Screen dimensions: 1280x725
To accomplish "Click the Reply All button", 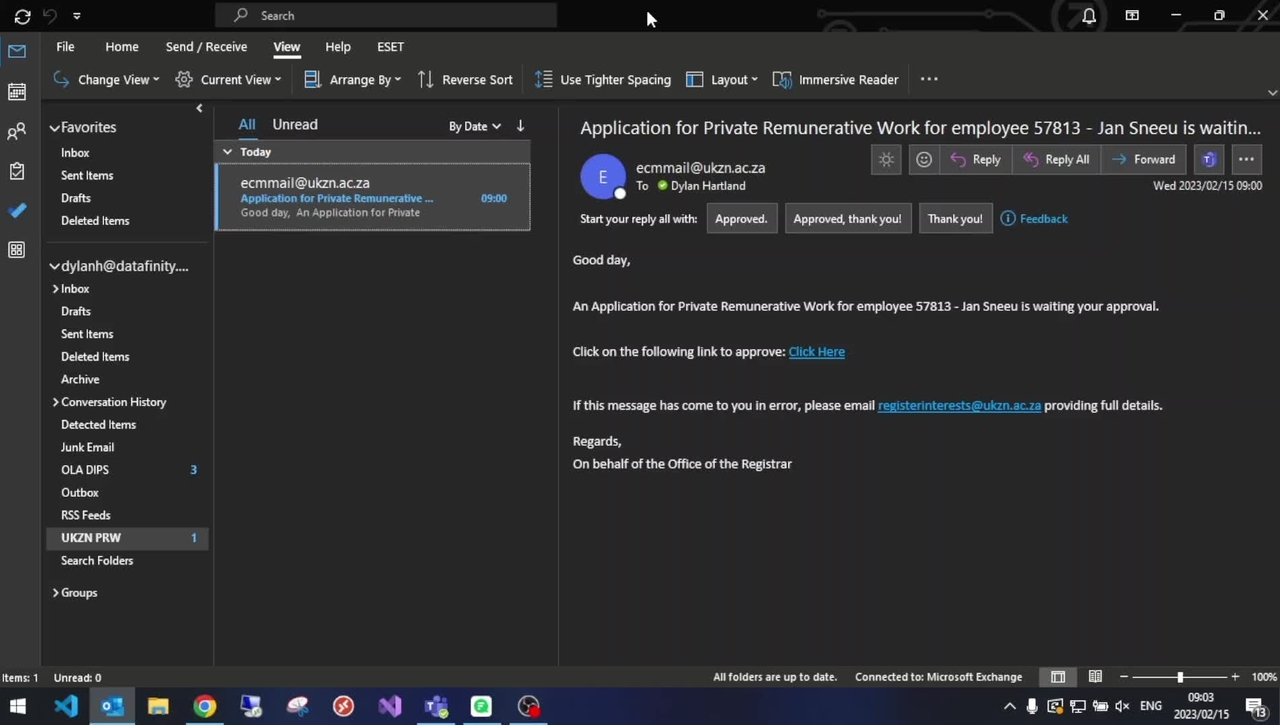I will (x=1056, y=159).
